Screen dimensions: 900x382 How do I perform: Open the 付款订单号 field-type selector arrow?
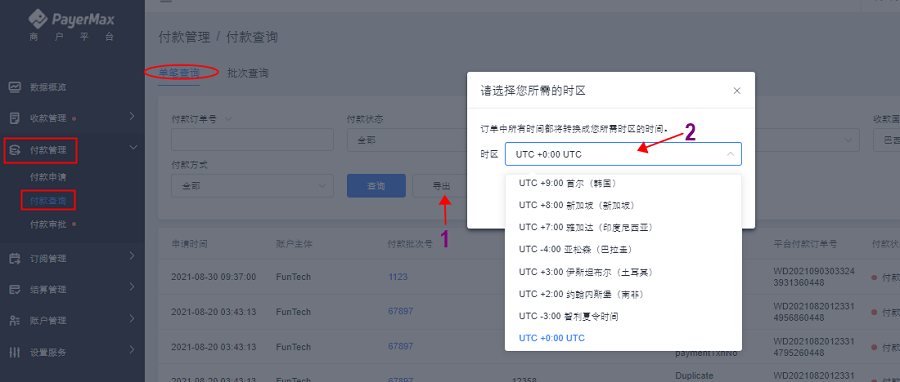(228, 119)
